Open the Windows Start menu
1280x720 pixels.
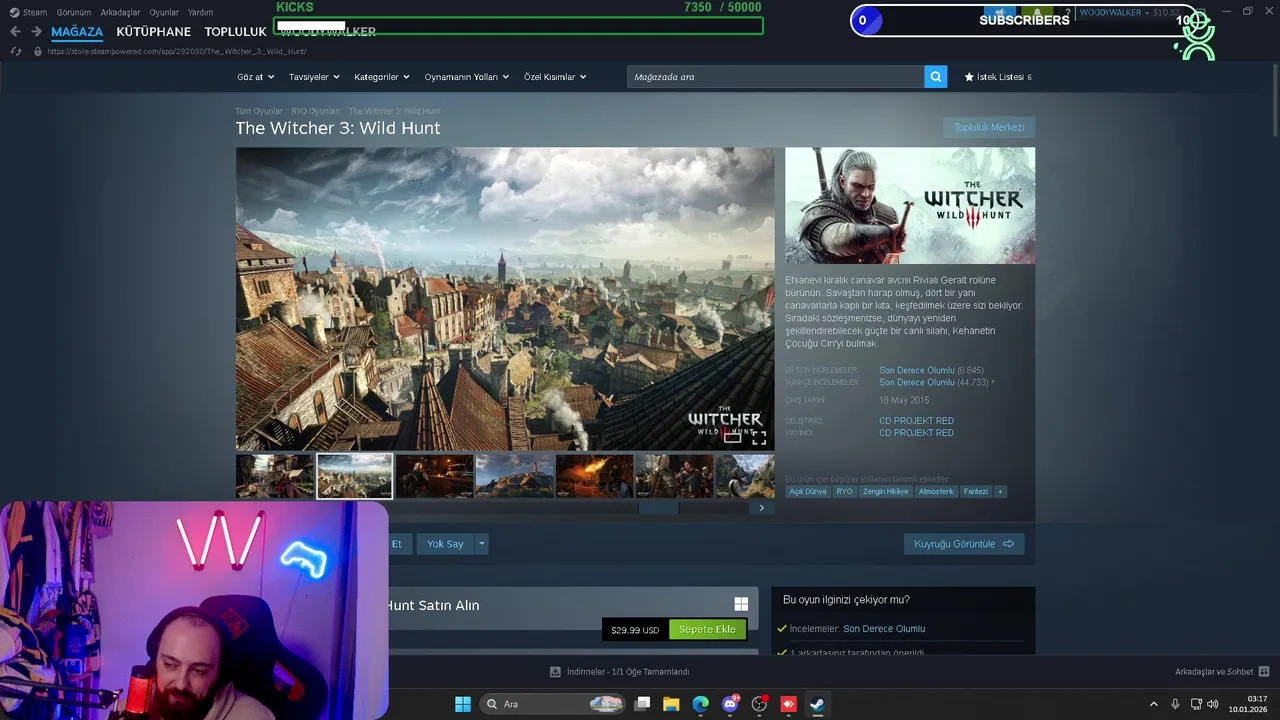tap(463, 704)
